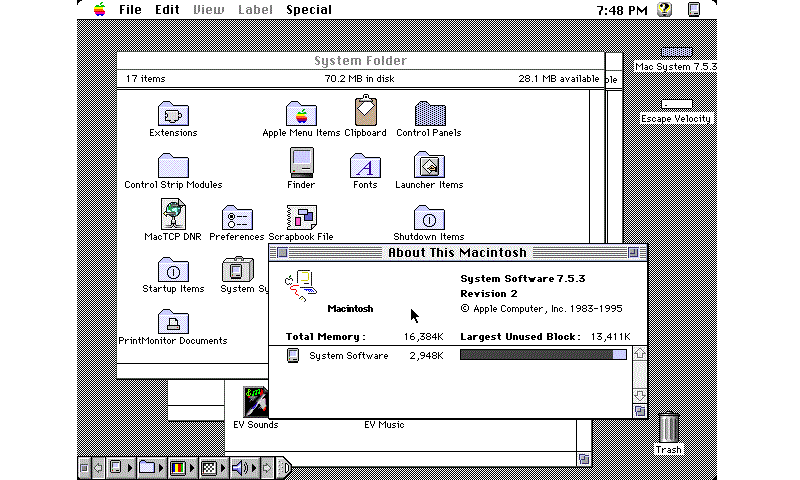
Task: Open the File menu
Action: 130,10
